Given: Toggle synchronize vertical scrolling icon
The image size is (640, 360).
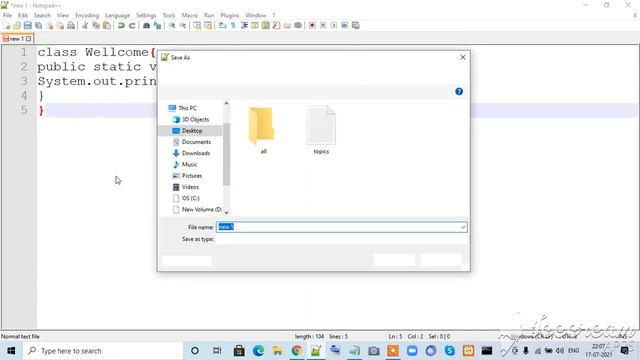Looking at the screenshot, I should tap(197, 25).
